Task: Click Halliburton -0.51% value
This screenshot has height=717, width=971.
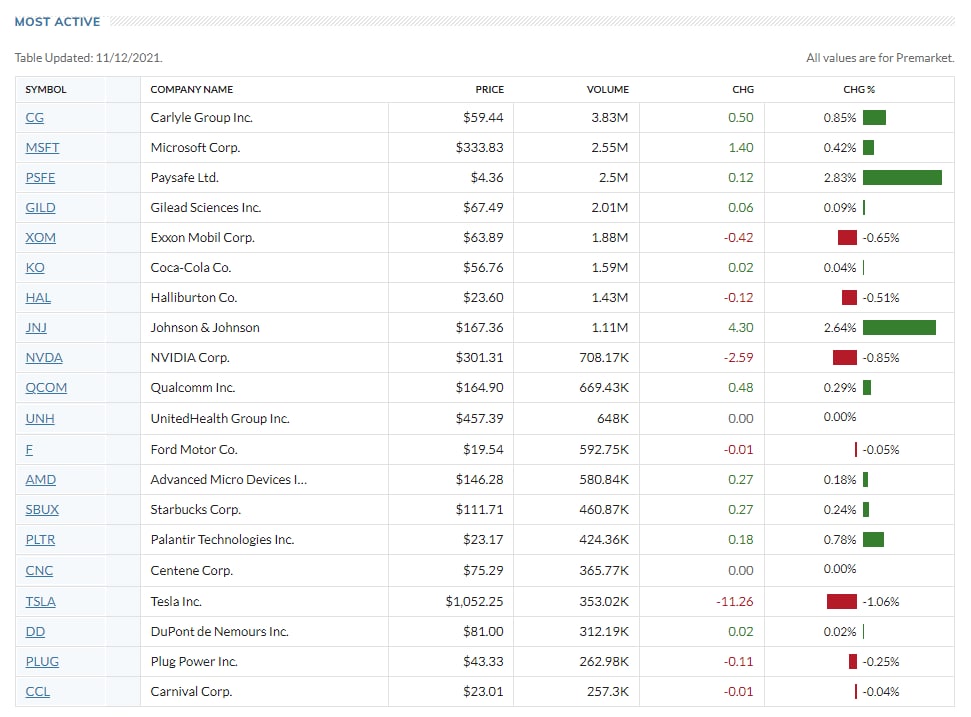Action: coord(881,298)
